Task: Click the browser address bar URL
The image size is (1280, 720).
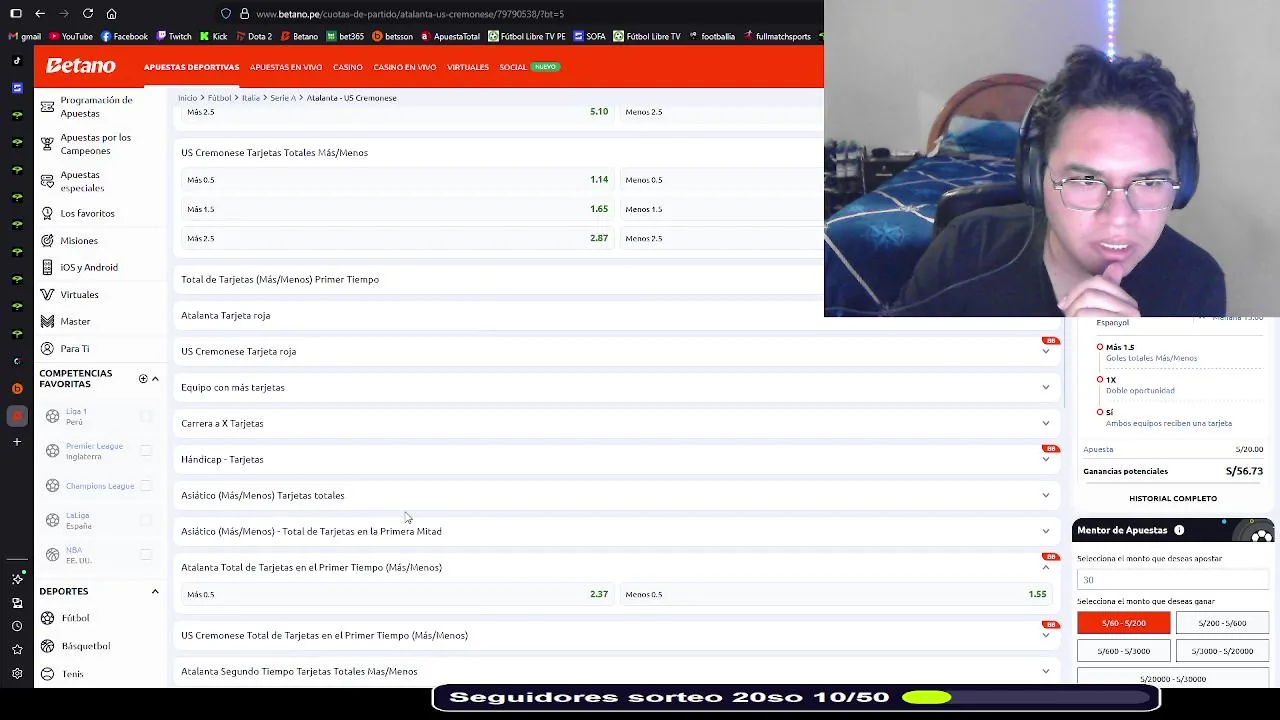Action: point(410,14)
